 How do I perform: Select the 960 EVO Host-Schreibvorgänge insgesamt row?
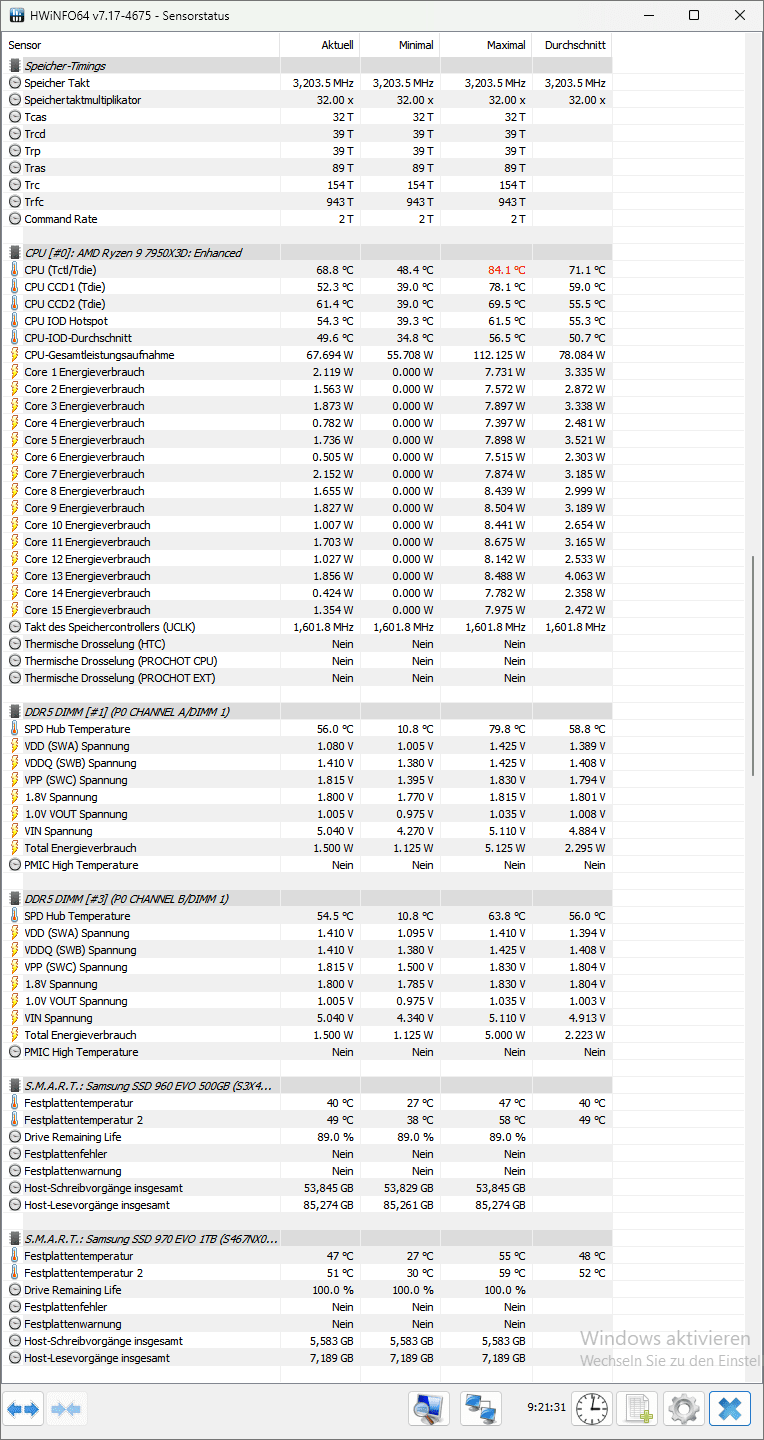(306, 1188)
